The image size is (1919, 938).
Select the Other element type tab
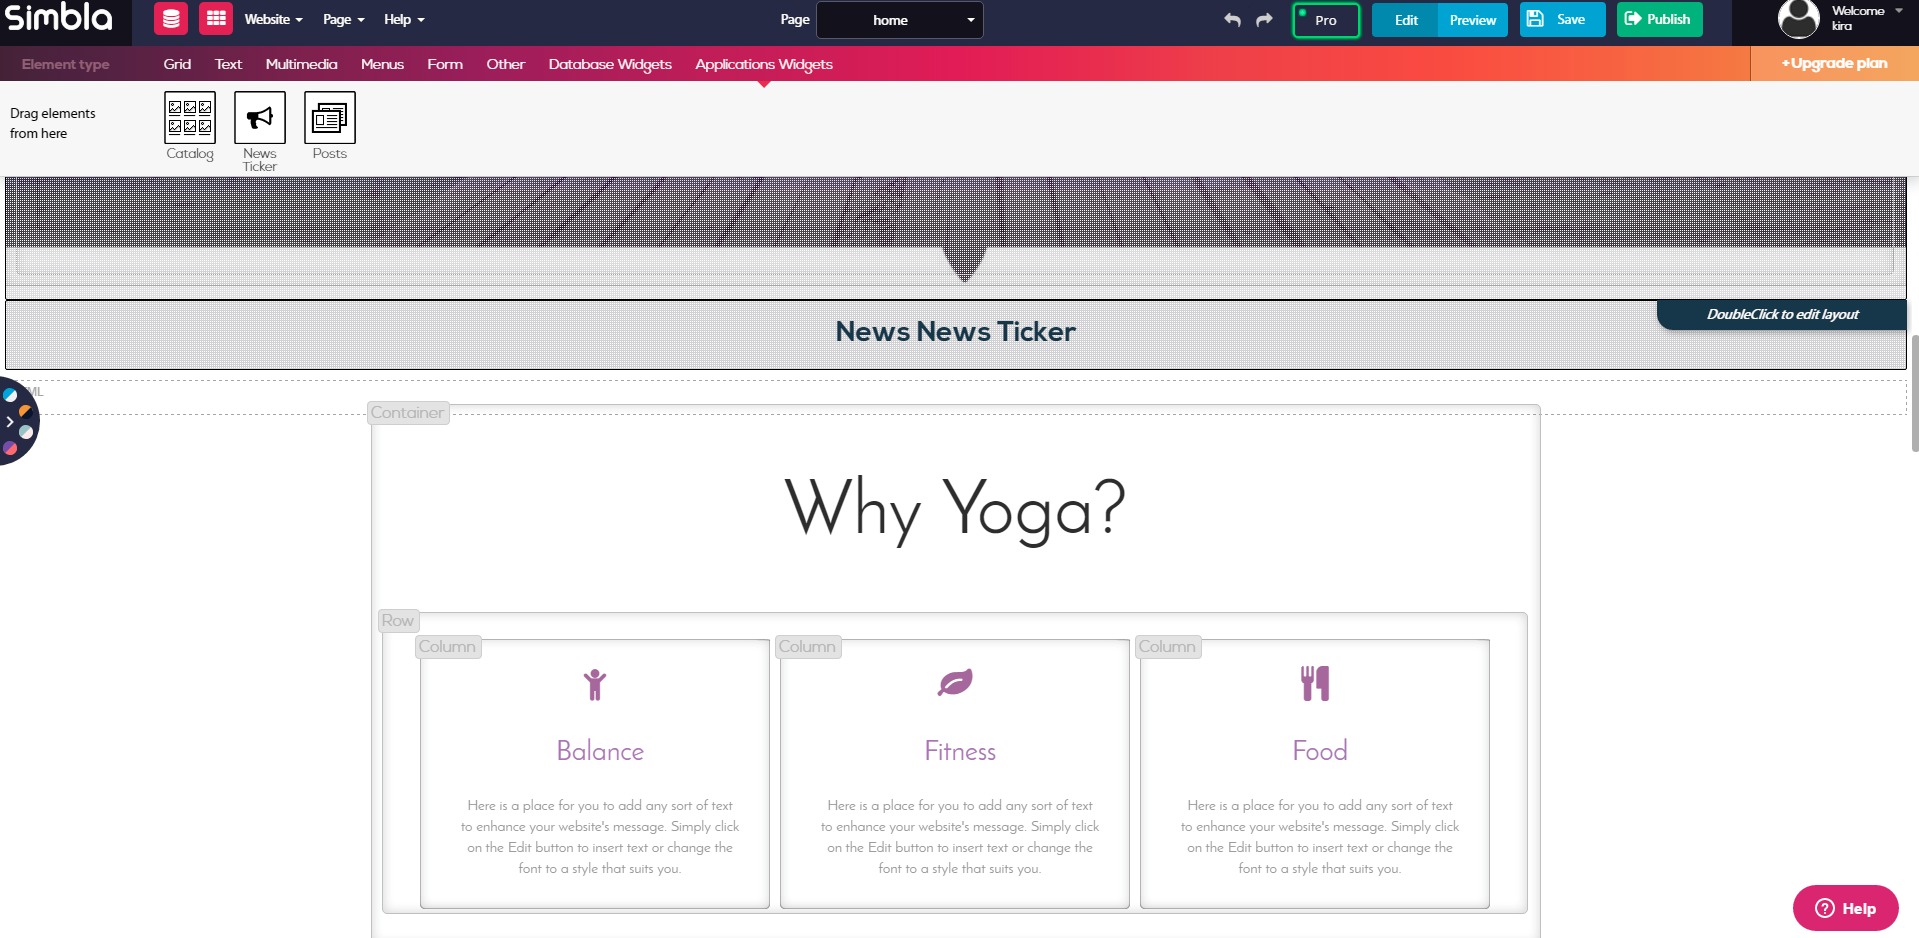[505, 64]
